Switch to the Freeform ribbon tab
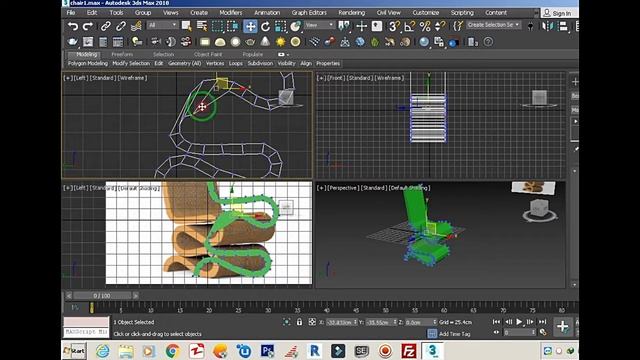 coord(122,54)
